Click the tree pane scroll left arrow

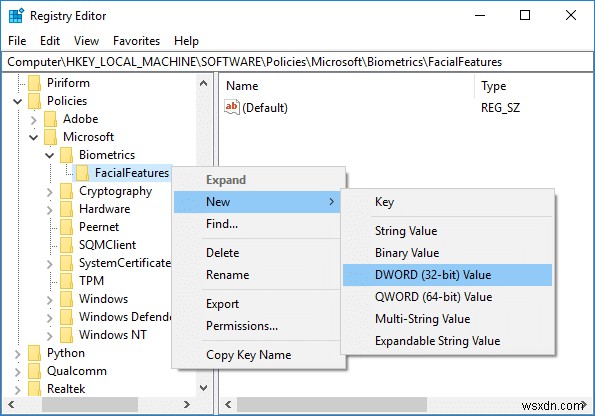(11, 405)
